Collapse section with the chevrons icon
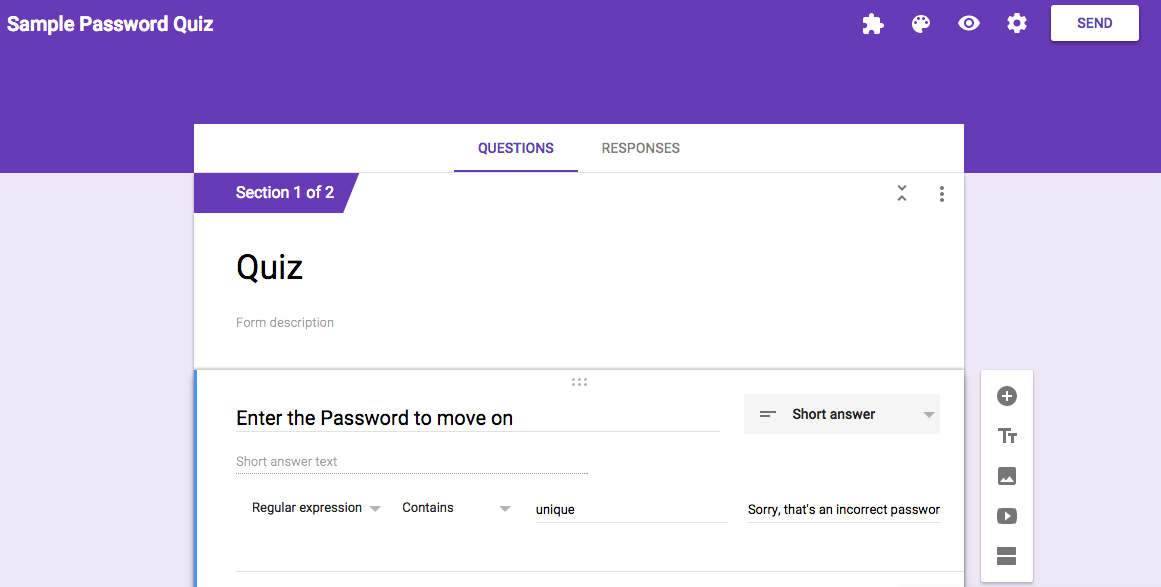 pos(902,193)
